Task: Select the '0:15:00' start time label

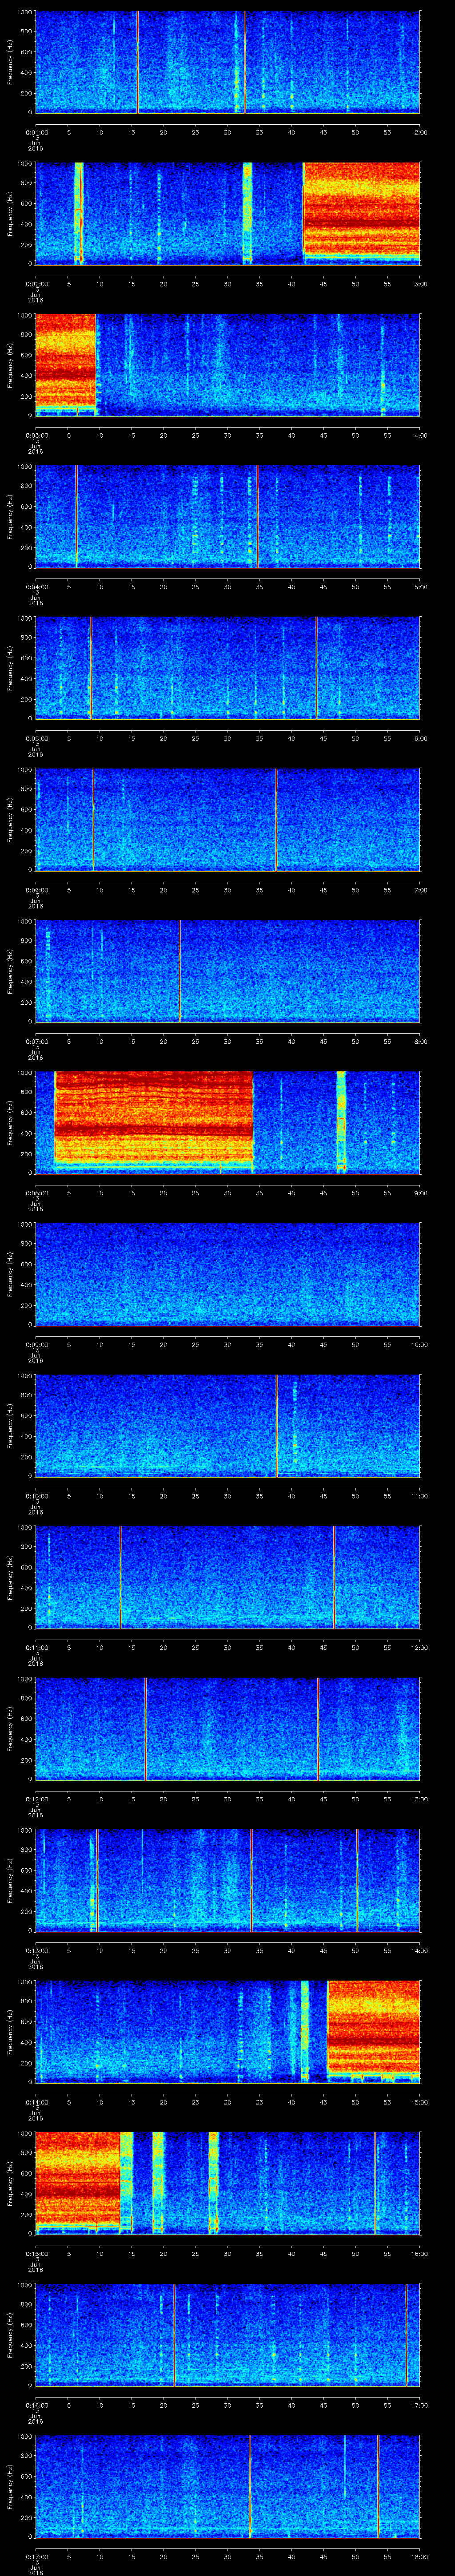Action: click(36, 2253)
